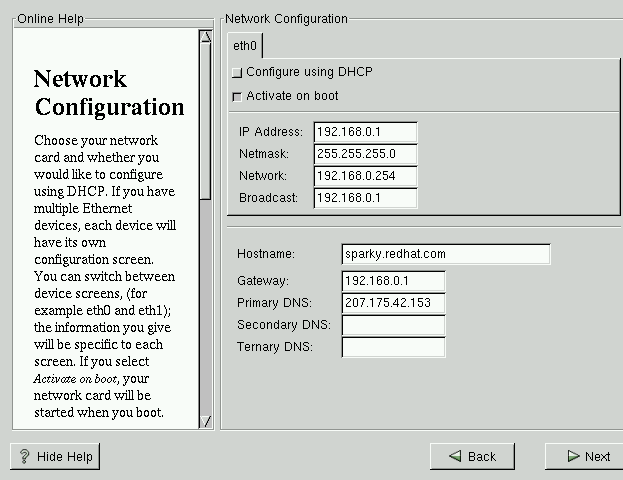Image resolution: width=623 pixels, height=480 pixels.
Task: Proceed with the Next button
Action: pyautogui.click(x=587, y=456)
